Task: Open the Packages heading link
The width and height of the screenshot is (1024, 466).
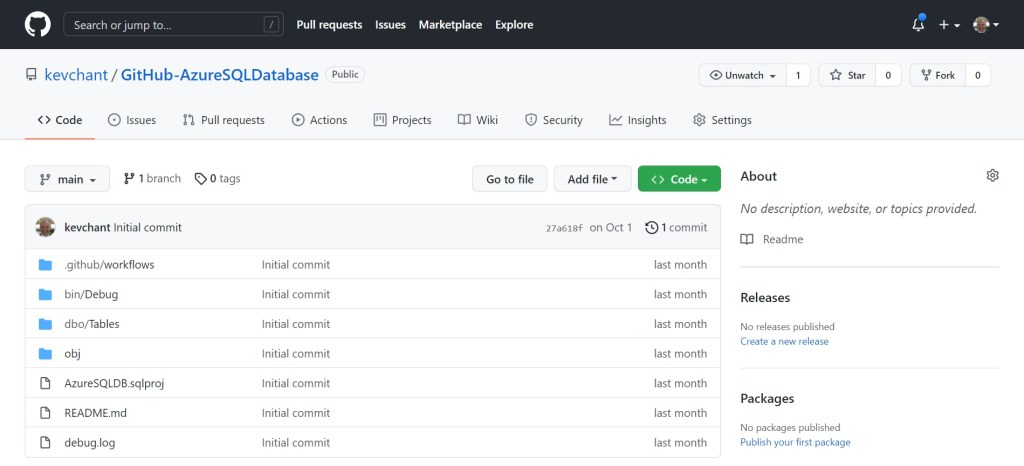Action: tap(767, 399)
